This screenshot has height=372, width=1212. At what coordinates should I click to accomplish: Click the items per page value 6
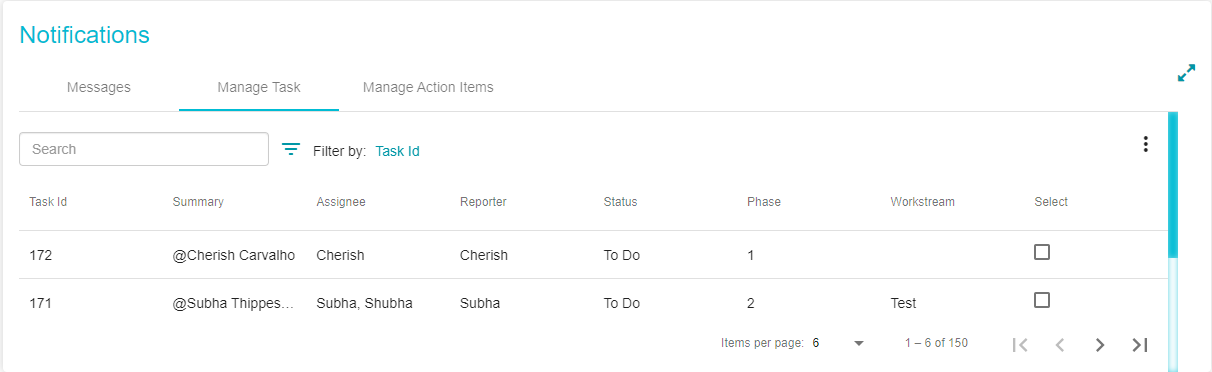[x=816, y=343]
